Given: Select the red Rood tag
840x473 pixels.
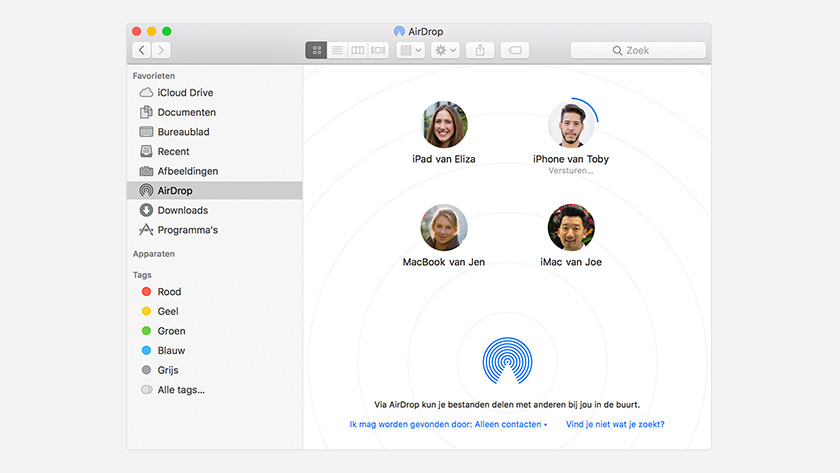Looking at the screenshot, I should click(x=169, y=292).
